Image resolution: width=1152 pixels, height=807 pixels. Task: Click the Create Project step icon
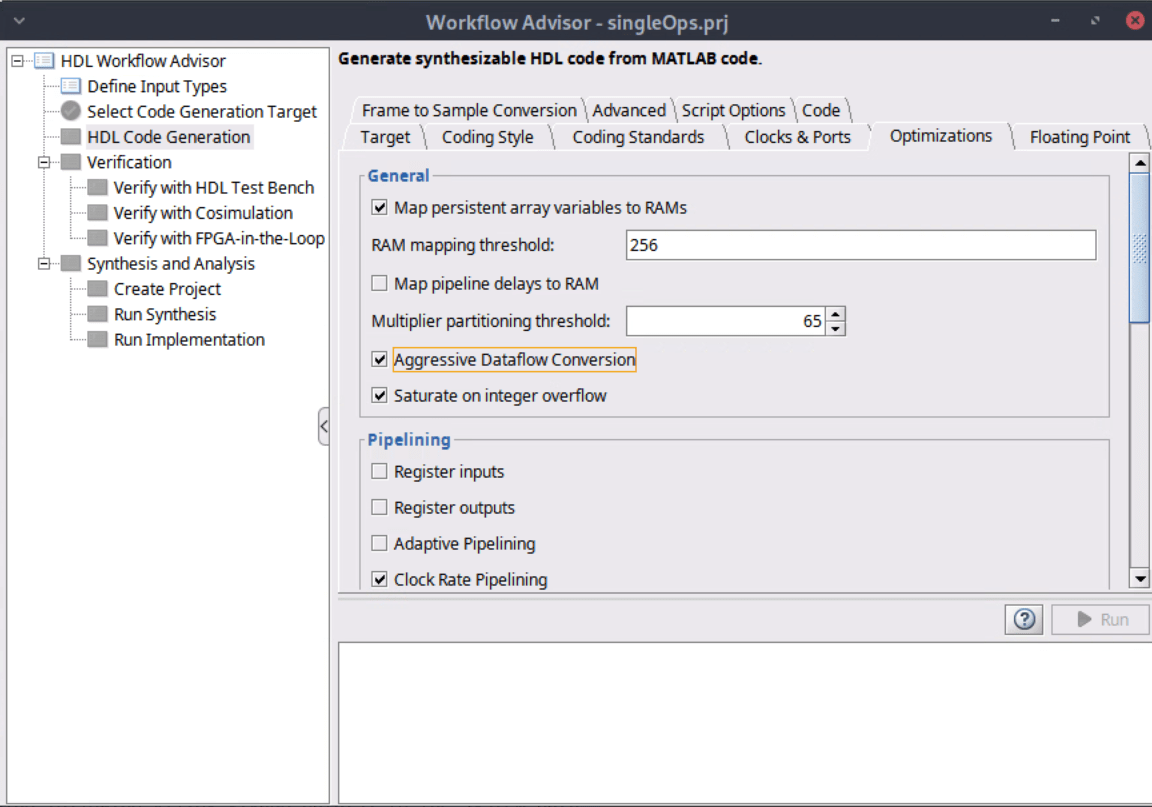tap(97, 289)
